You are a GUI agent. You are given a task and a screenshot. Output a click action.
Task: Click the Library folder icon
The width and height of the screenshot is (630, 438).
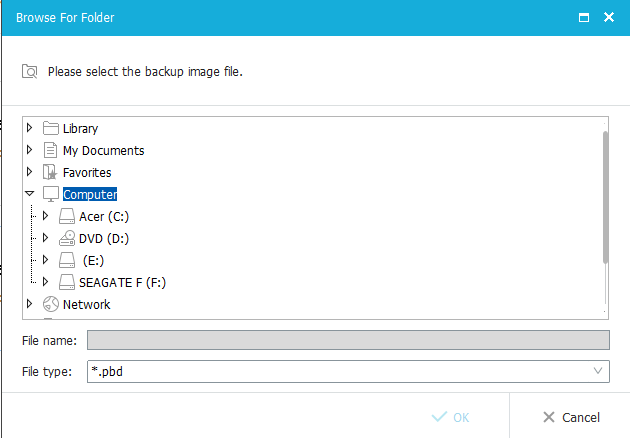[x=51, y=128]
